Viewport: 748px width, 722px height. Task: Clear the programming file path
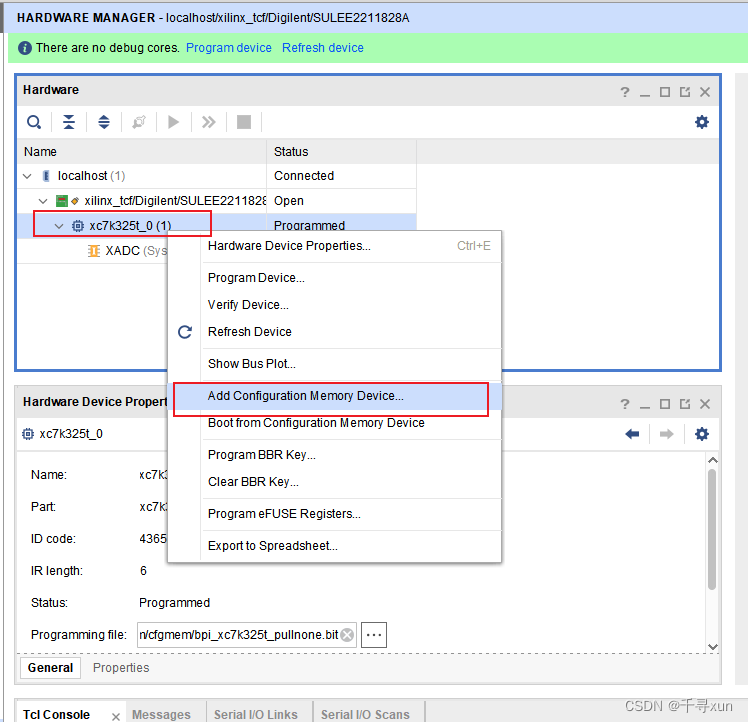[x=348, y=635]
